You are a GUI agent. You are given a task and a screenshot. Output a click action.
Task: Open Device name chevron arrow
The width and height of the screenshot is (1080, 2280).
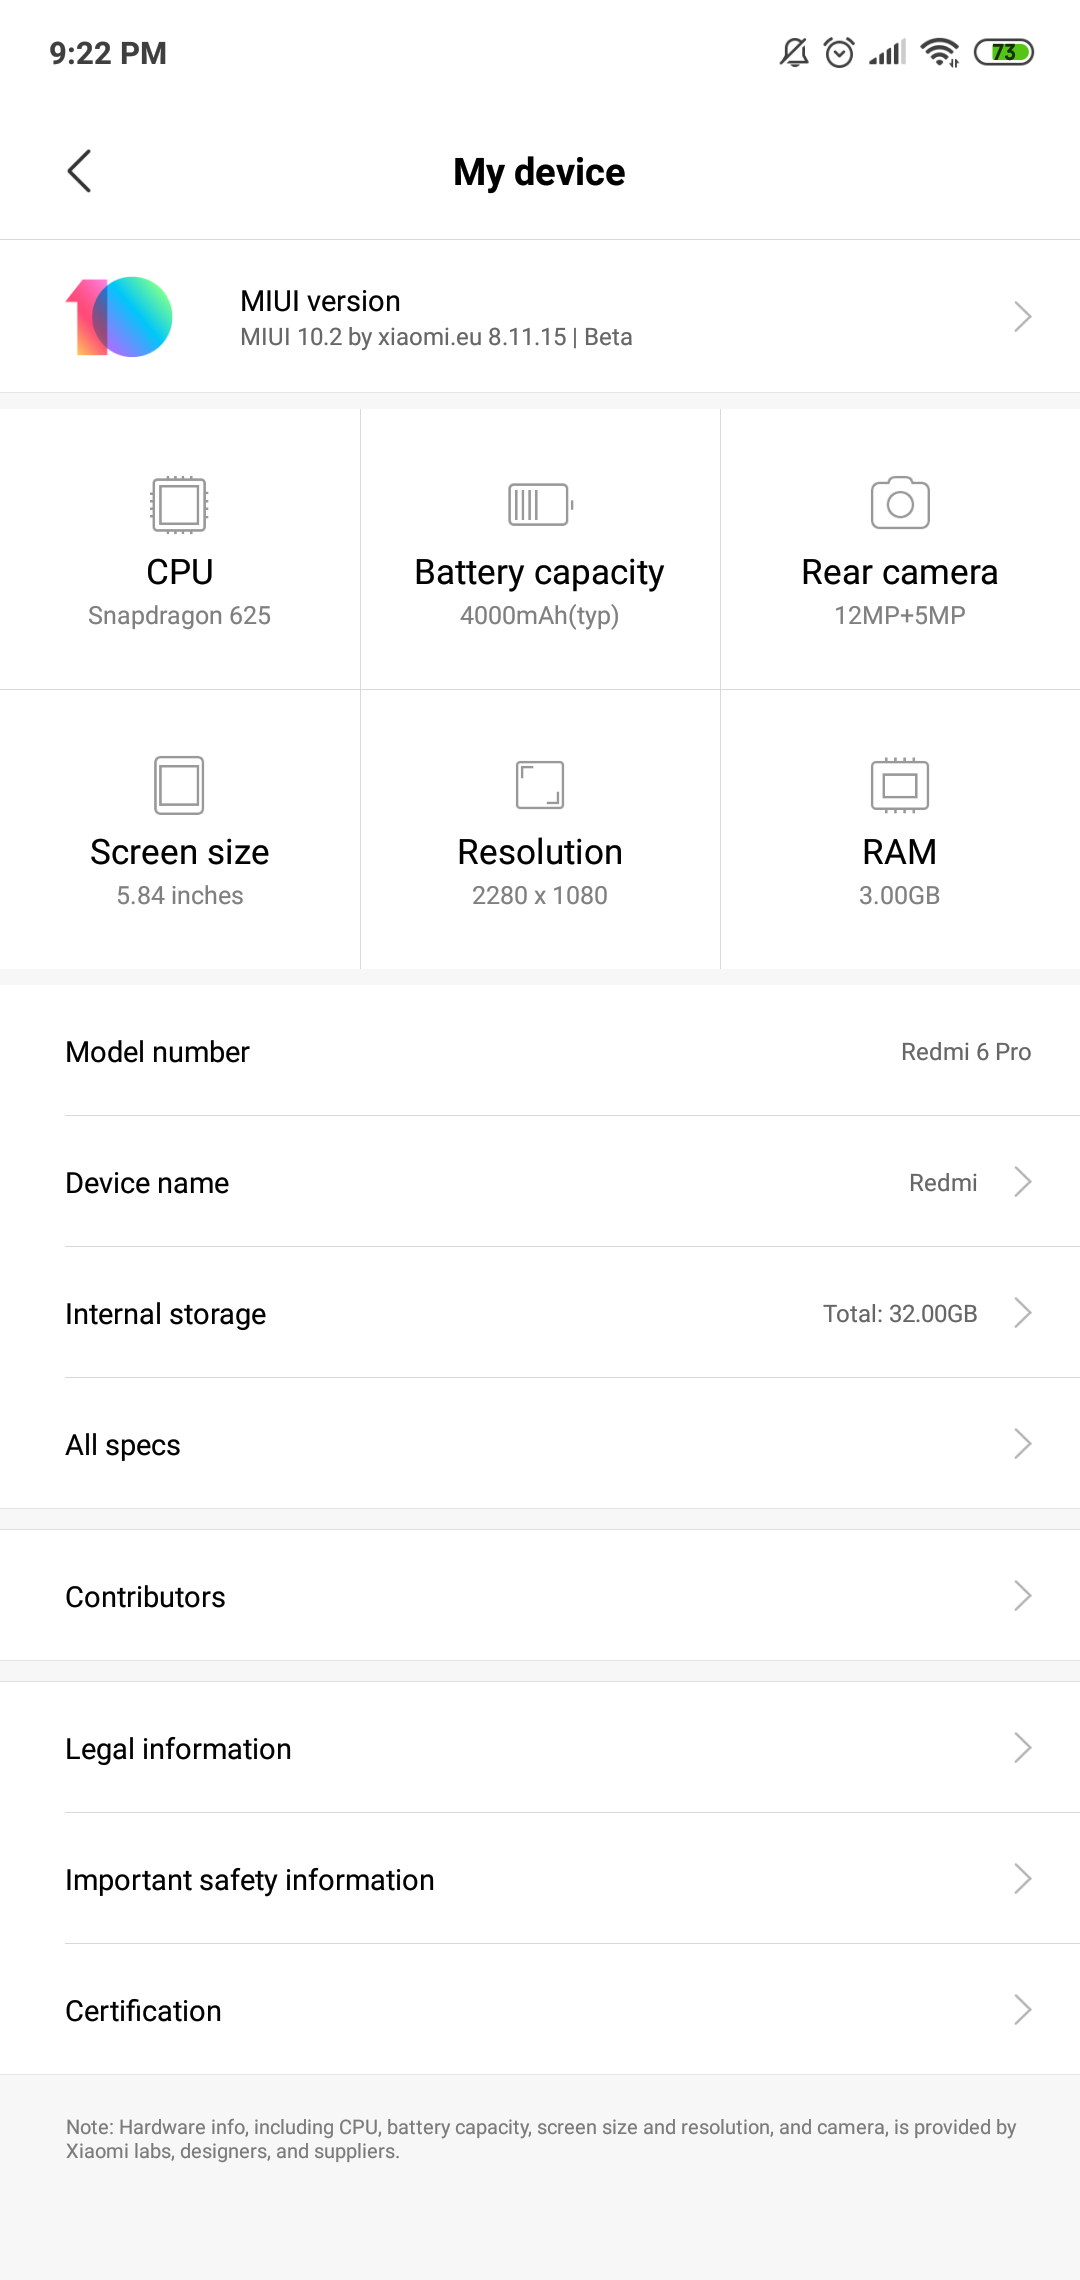click(x=1022, y=1182)
